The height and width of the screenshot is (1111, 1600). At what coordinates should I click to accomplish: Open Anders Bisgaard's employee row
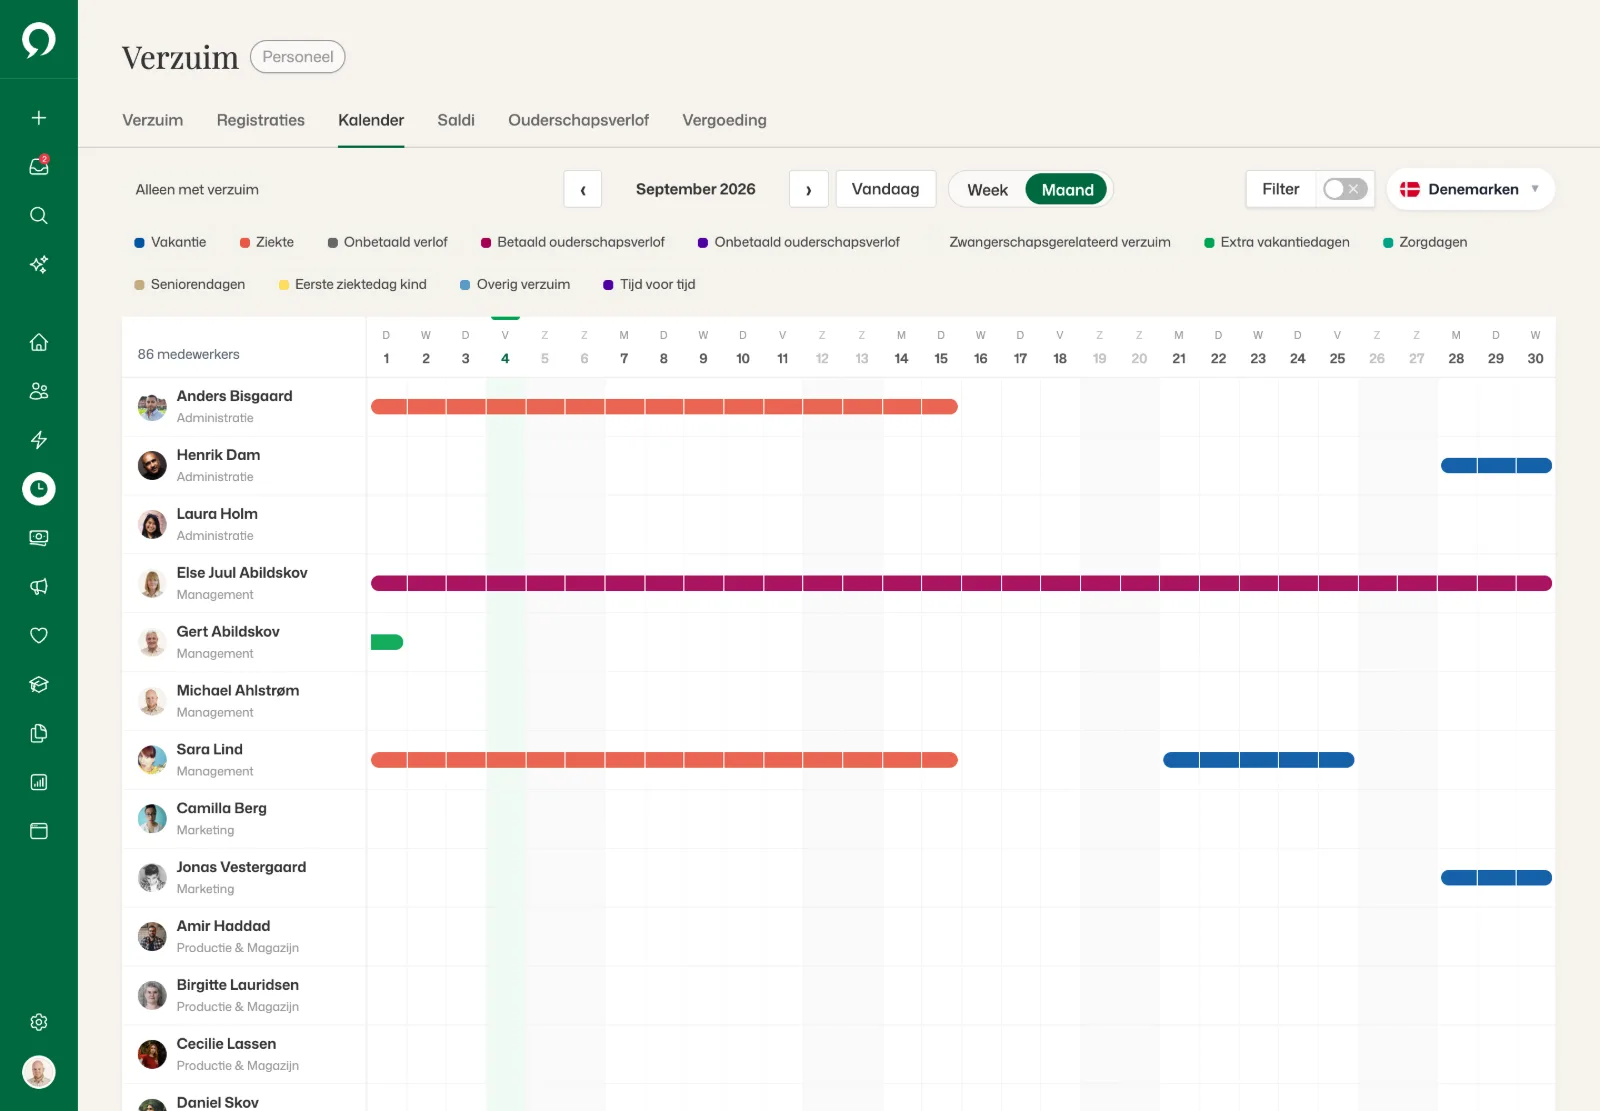coord(838,407)
